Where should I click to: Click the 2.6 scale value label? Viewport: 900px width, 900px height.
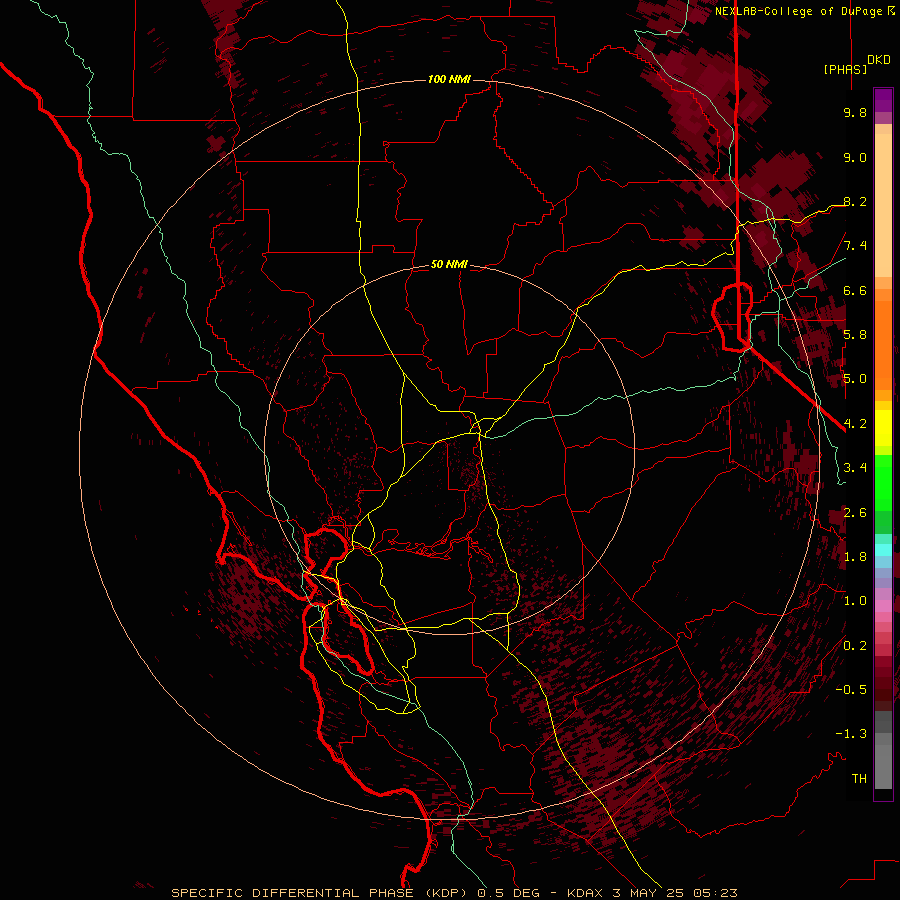coord(855,513)
